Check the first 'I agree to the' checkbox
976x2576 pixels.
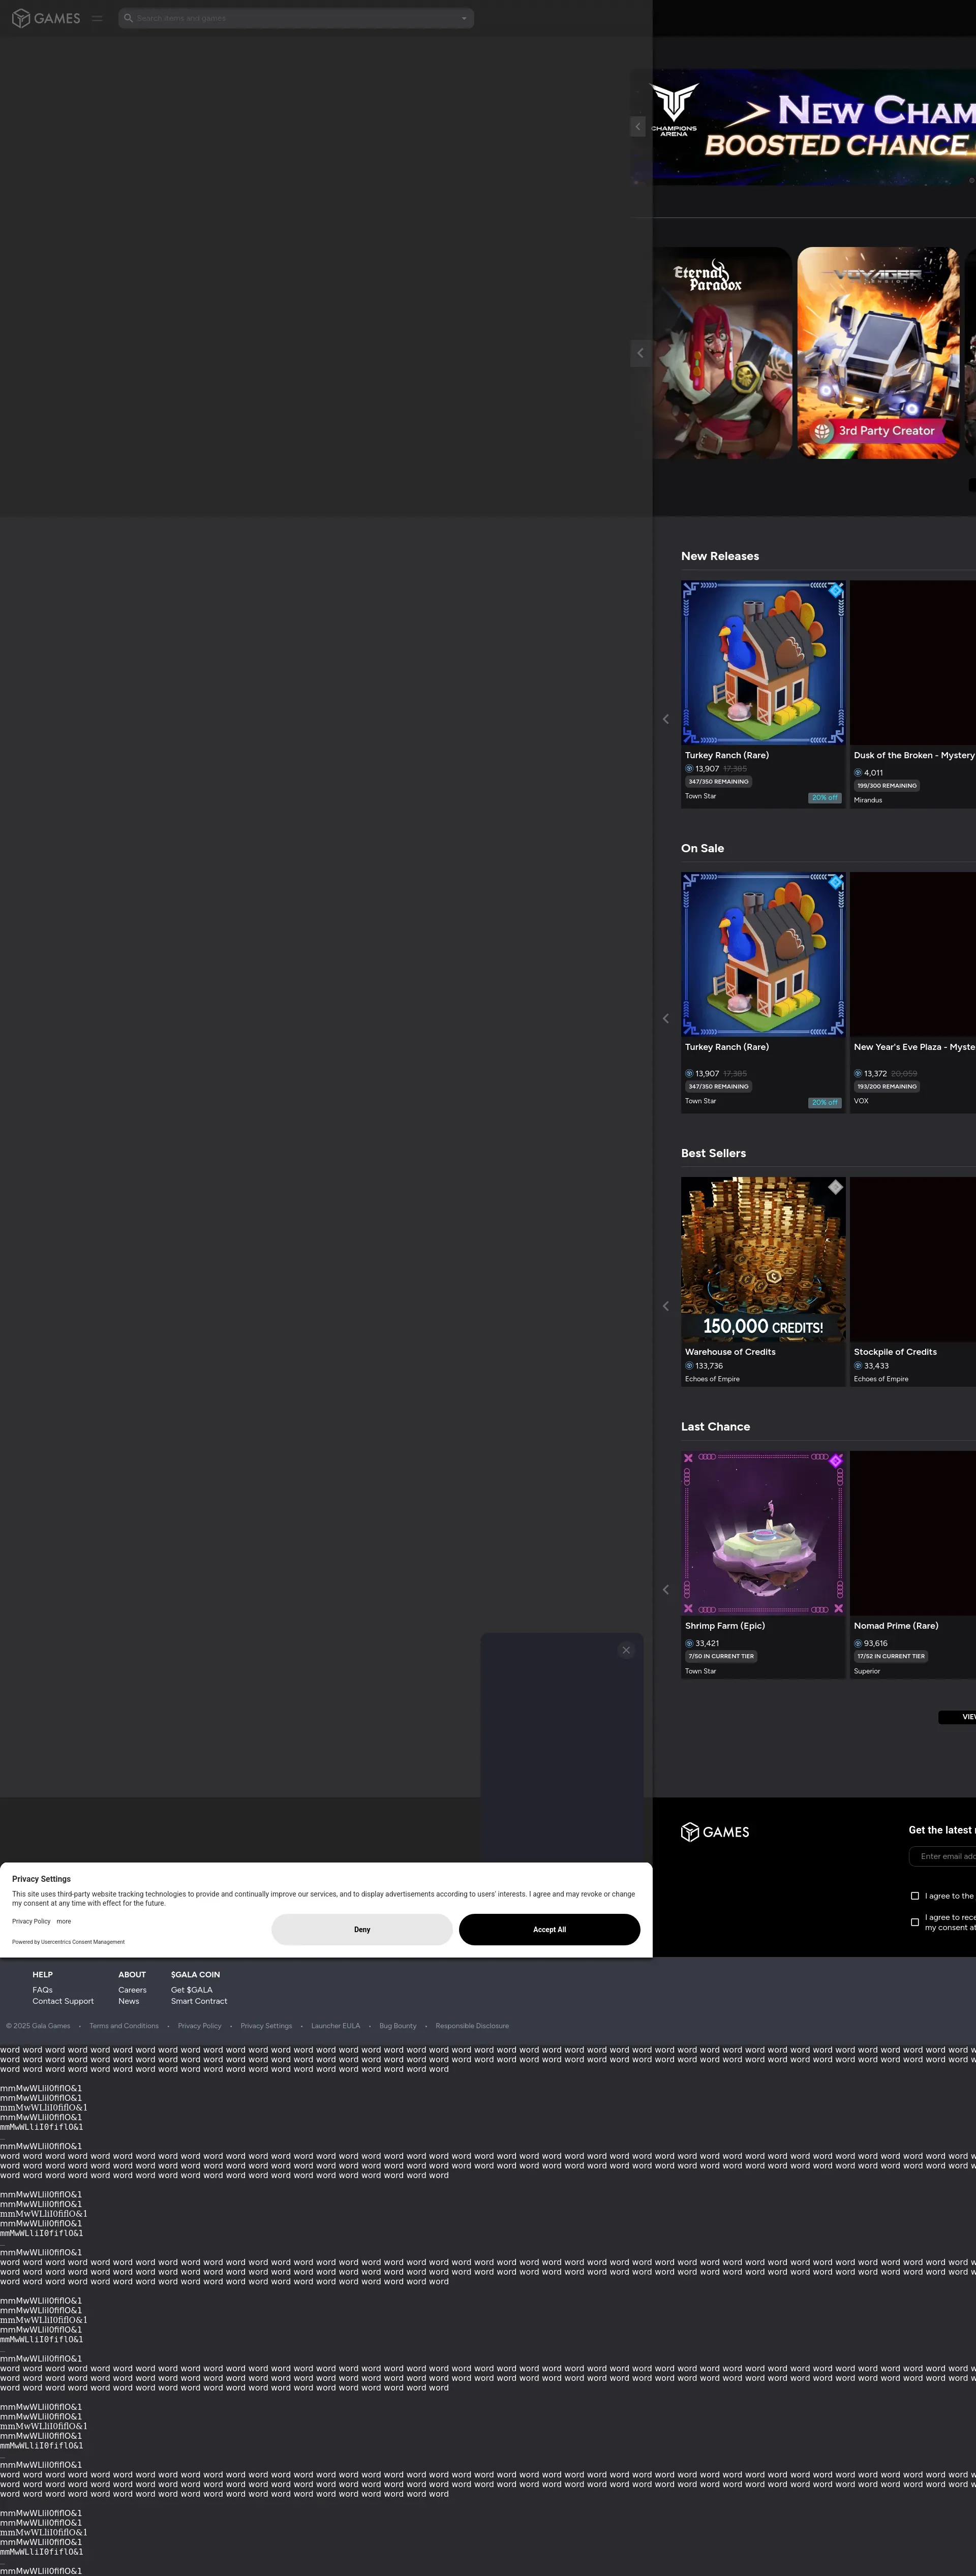(915, 1896)
